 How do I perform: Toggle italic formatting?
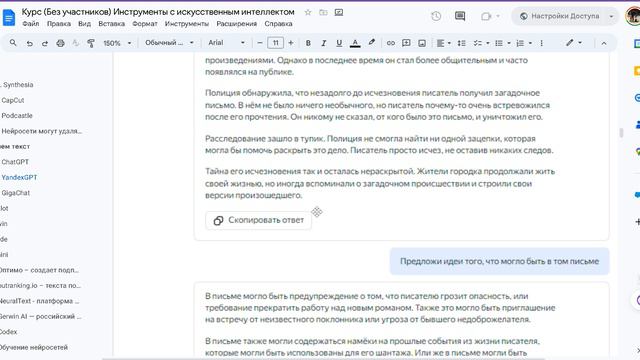(324, 43)
